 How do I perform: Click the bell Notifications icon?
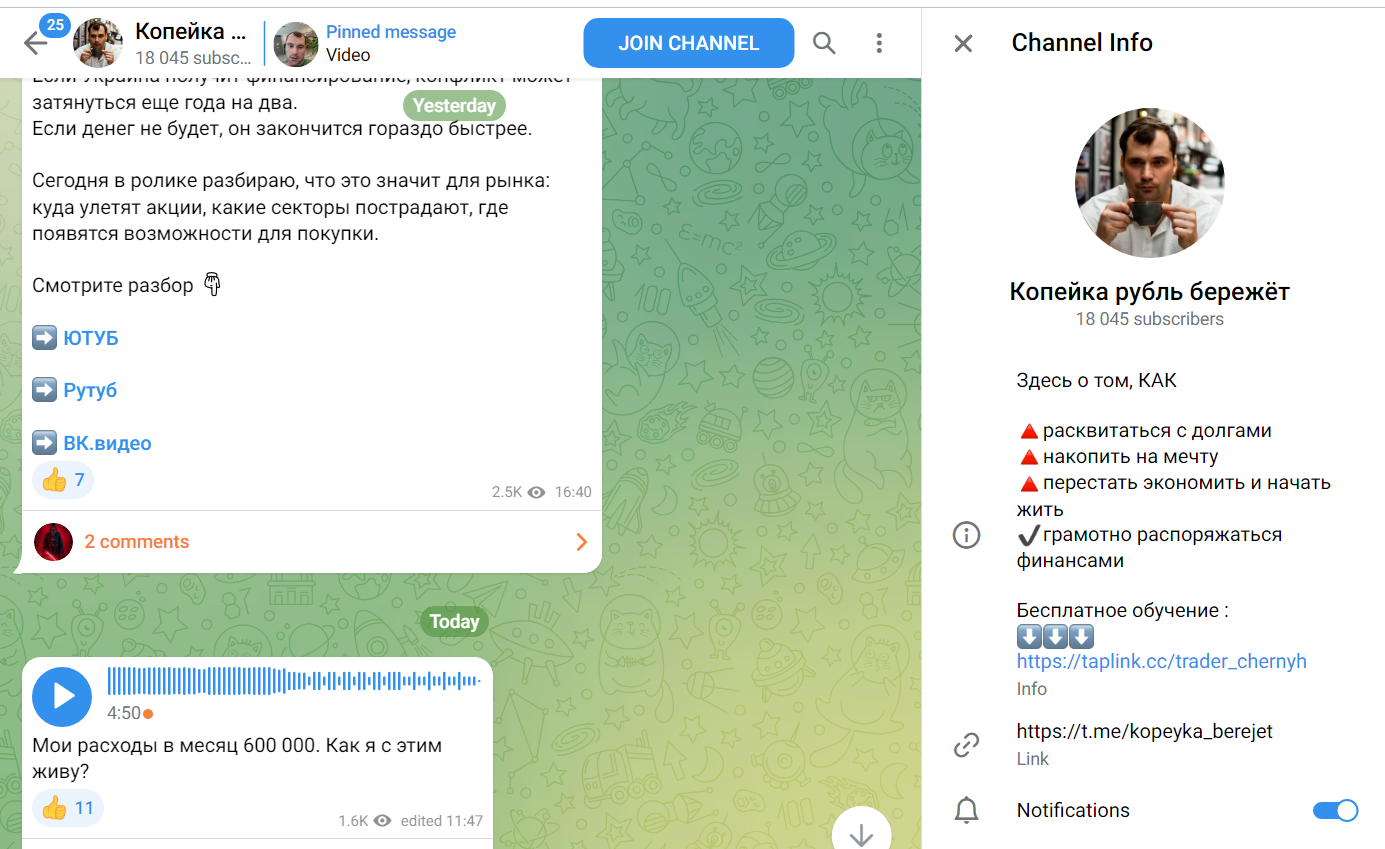click(x=966, y=811)
